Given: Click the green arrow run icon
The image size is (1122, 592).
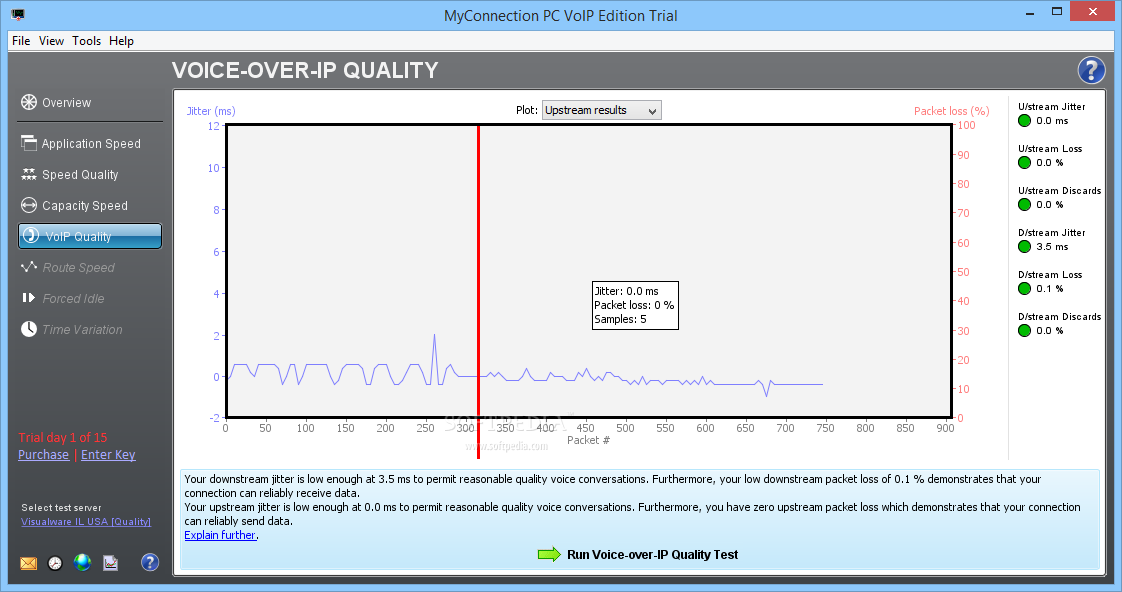Looking at the screenshot, I should [x=549, y=554].
